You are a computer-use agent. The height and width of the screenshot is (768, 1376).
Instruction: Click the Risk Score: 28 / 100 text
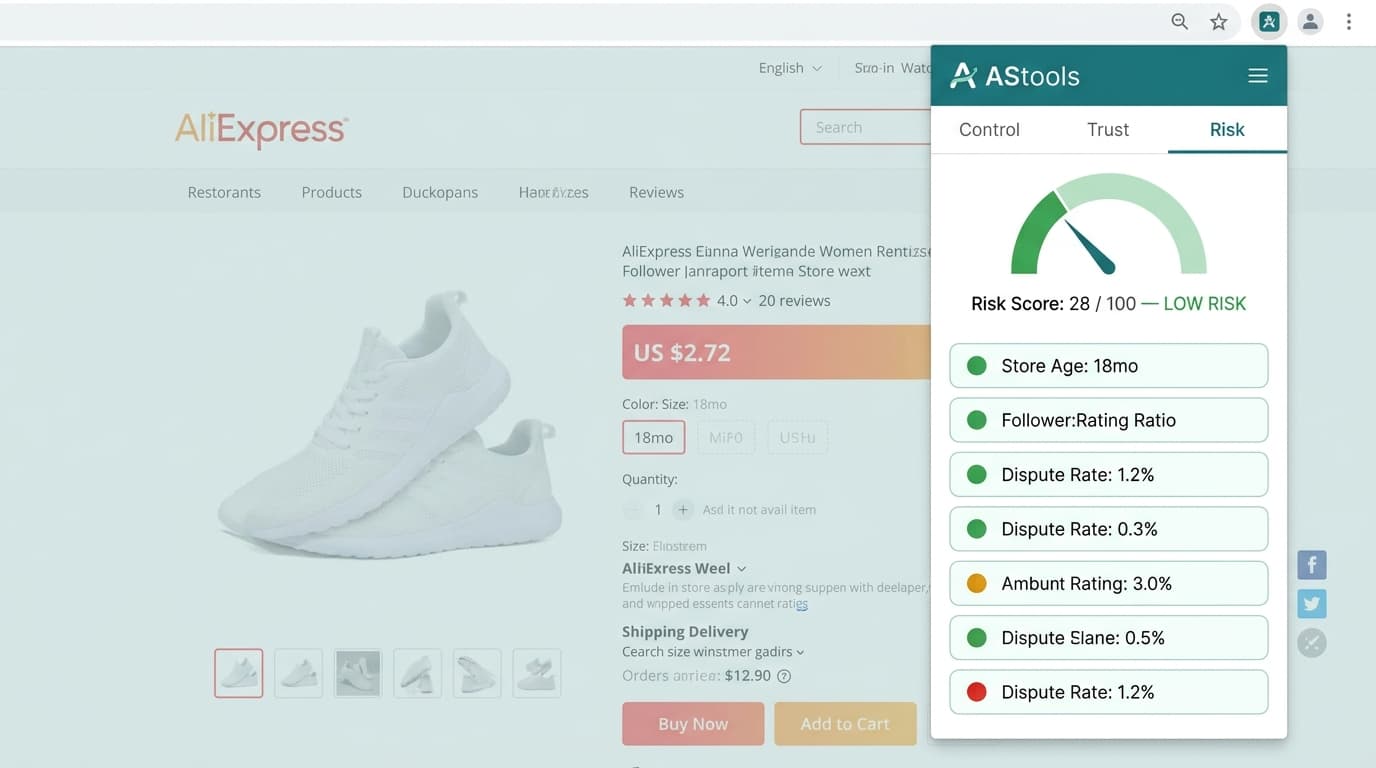pyautogui.click(x=1053, y=304)
